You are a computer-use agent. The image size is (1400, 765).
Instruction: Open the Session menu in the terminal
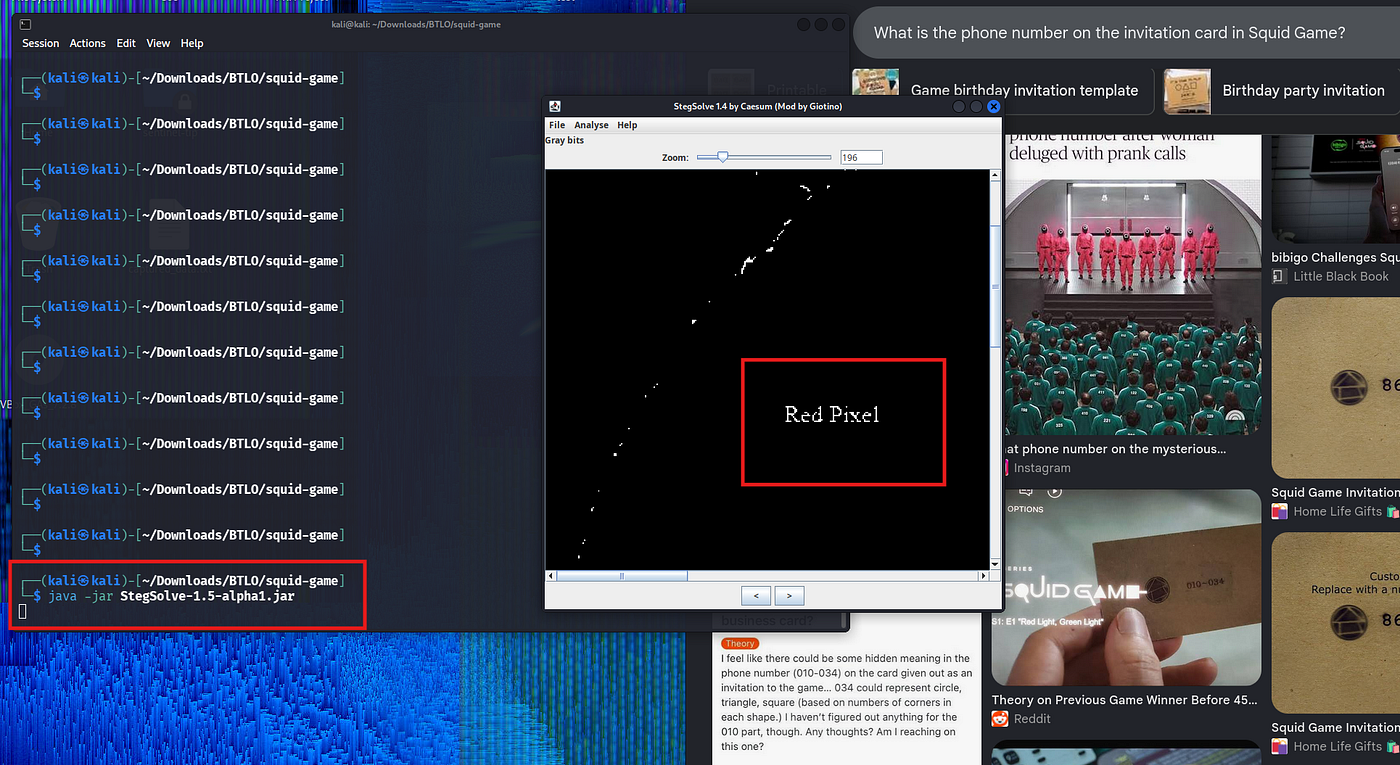pos(41,44)
